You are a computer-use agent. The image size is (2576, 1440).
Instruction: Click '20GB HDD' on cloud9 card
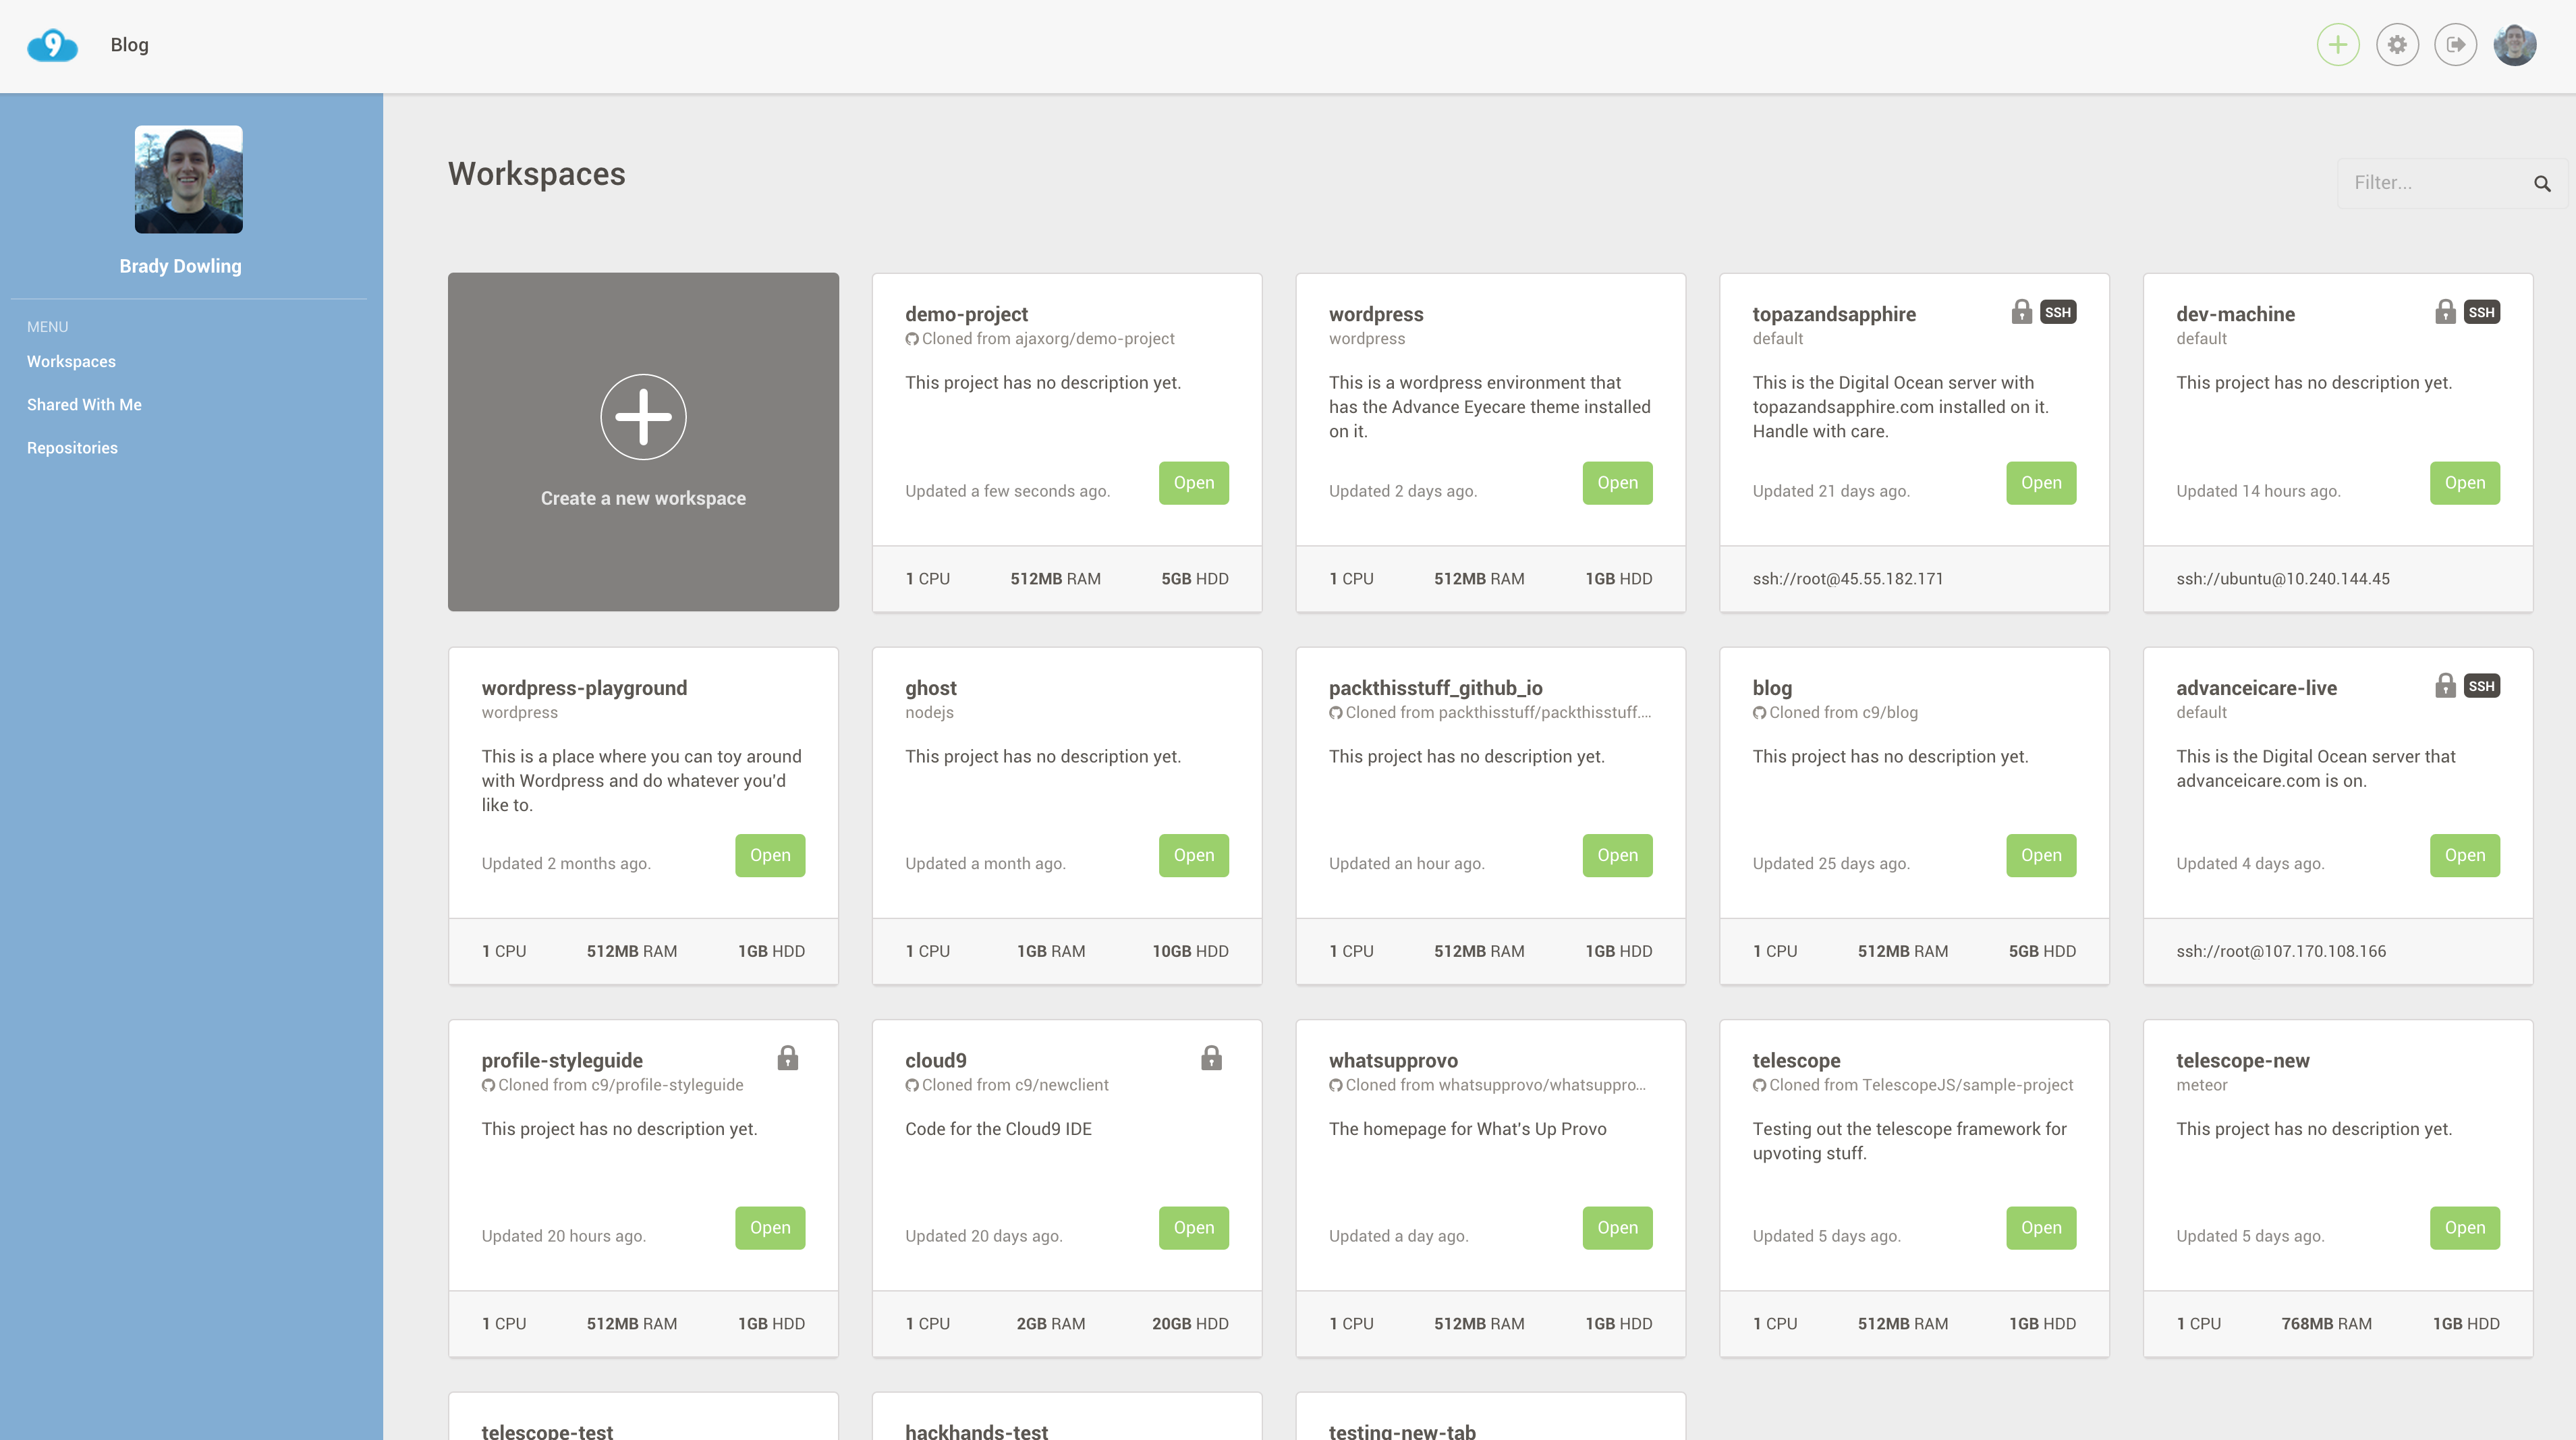pos(1190,1324)
